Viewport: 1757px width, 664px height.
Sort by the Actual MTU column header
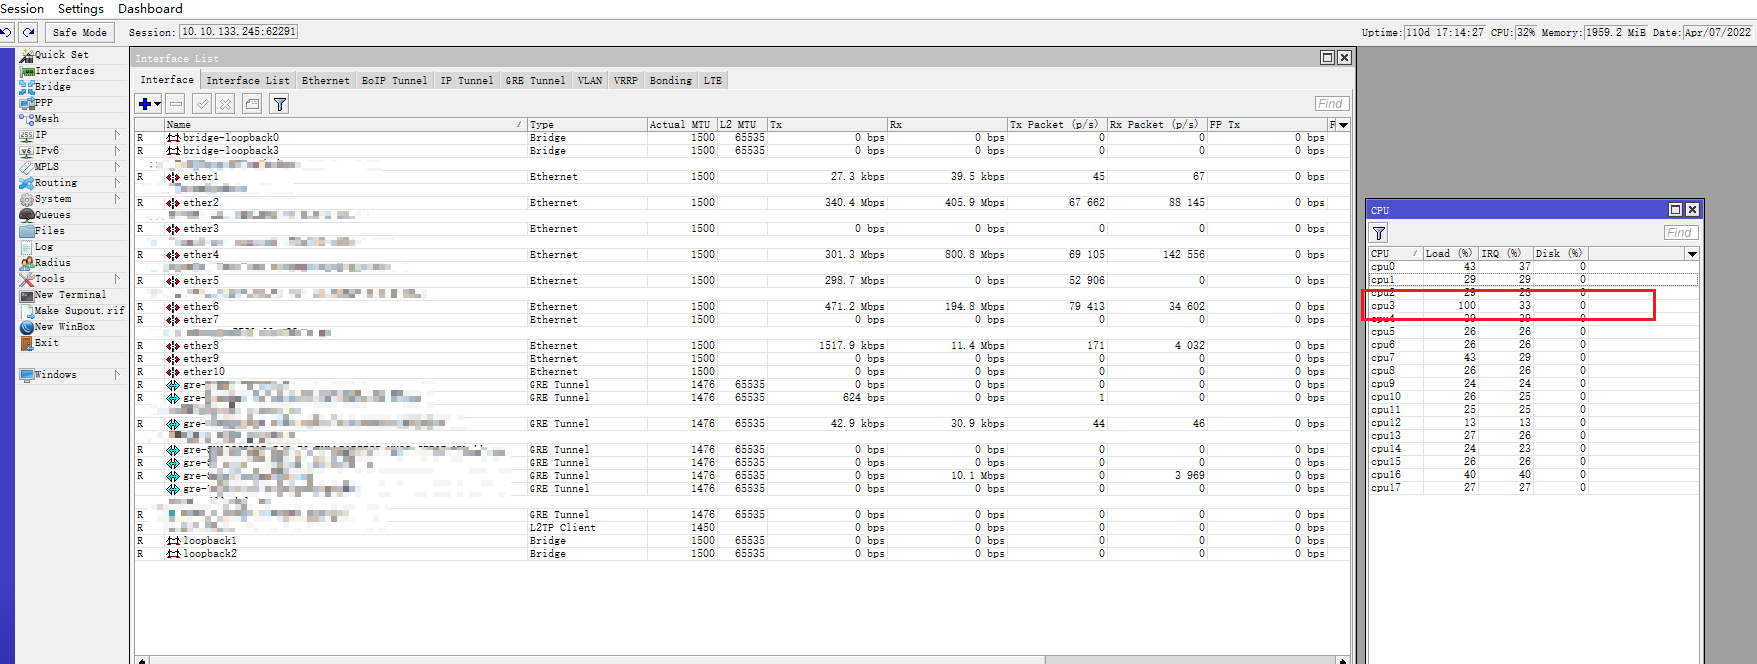[681, 125]
